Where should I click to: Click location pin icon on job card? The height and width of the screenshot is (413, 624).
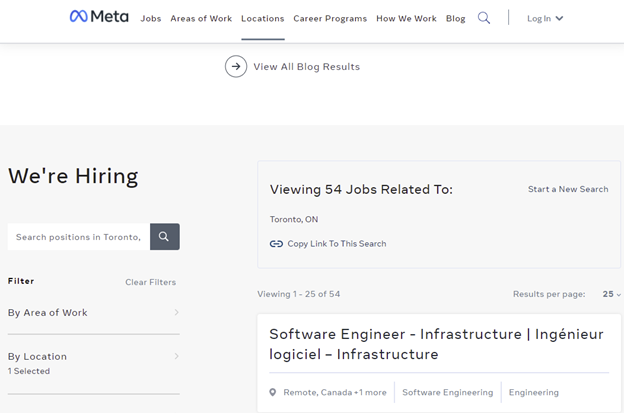tap(273, 393)
